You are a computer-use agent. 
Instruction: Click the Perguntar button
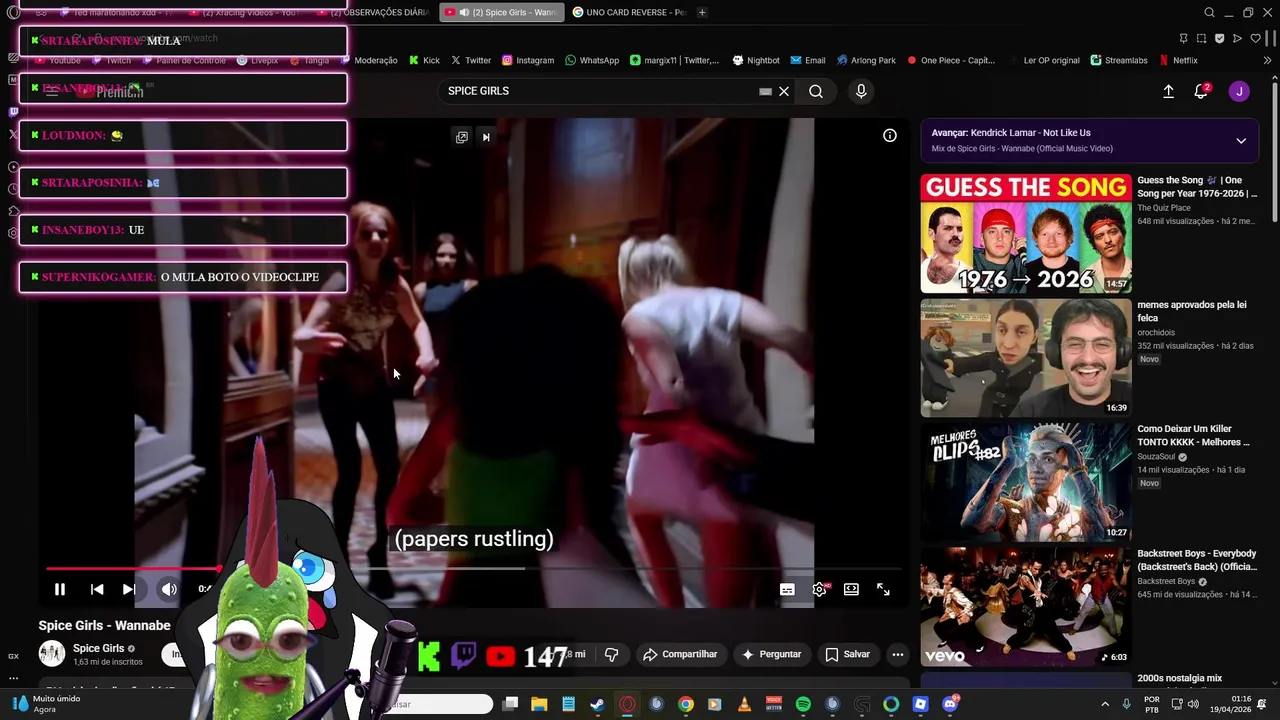coord(771,654)
